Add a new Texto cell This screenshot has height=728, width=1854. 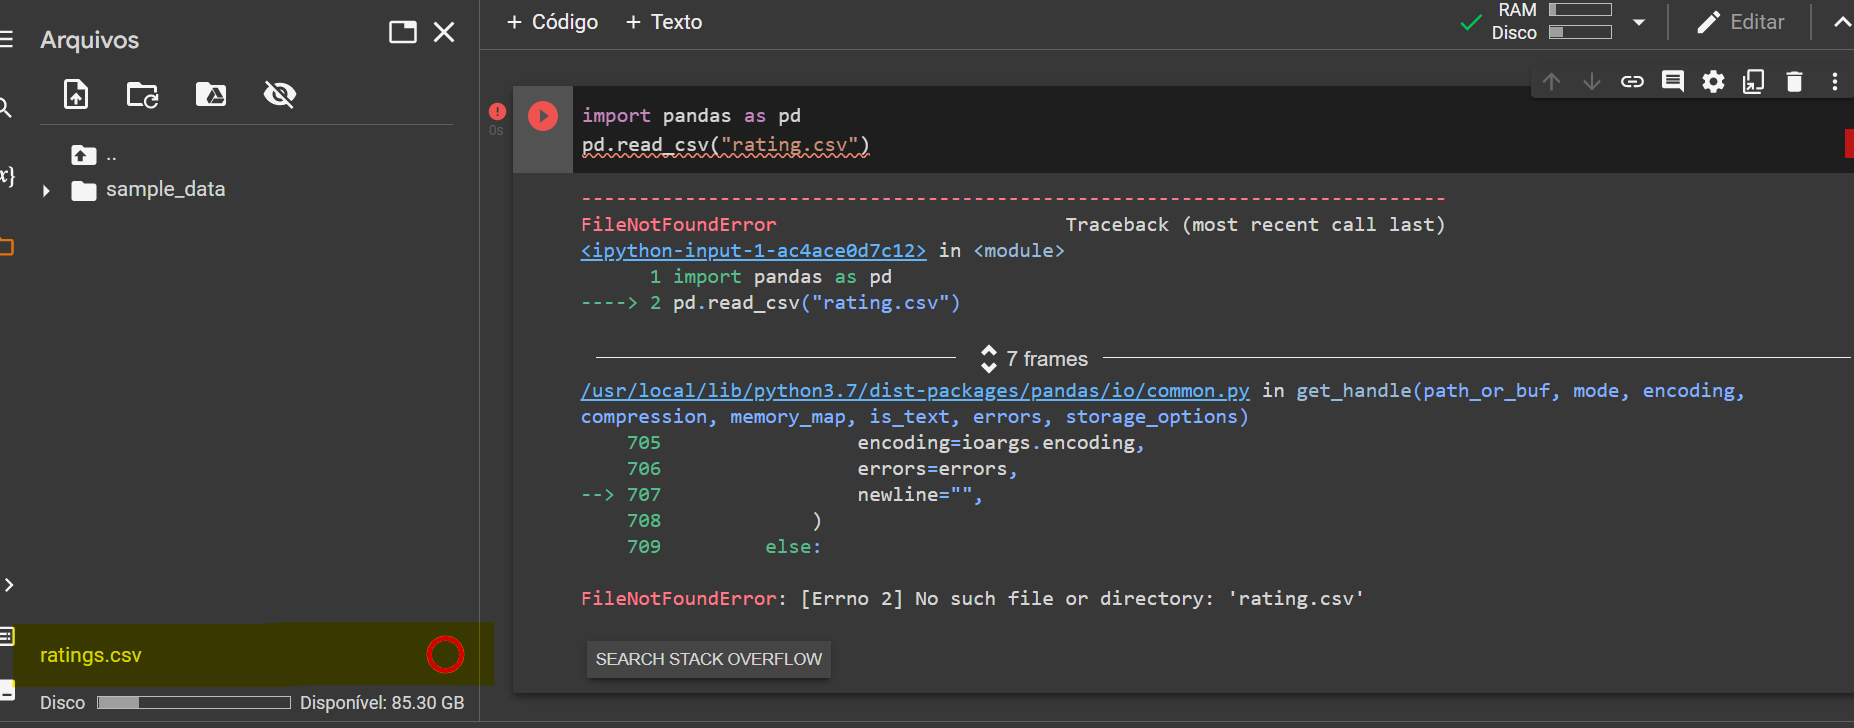[664, 22]
